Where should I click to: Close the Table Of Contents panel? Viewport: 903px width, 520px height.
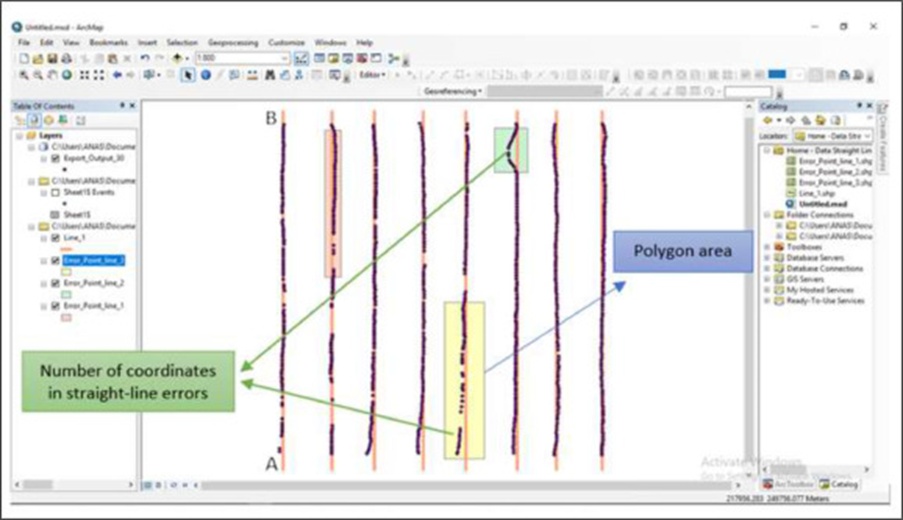pos(132,106)
